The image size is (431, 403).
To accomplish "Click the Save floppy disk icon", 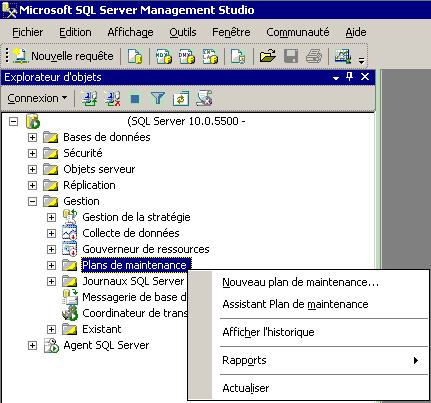I will [291, 56].
